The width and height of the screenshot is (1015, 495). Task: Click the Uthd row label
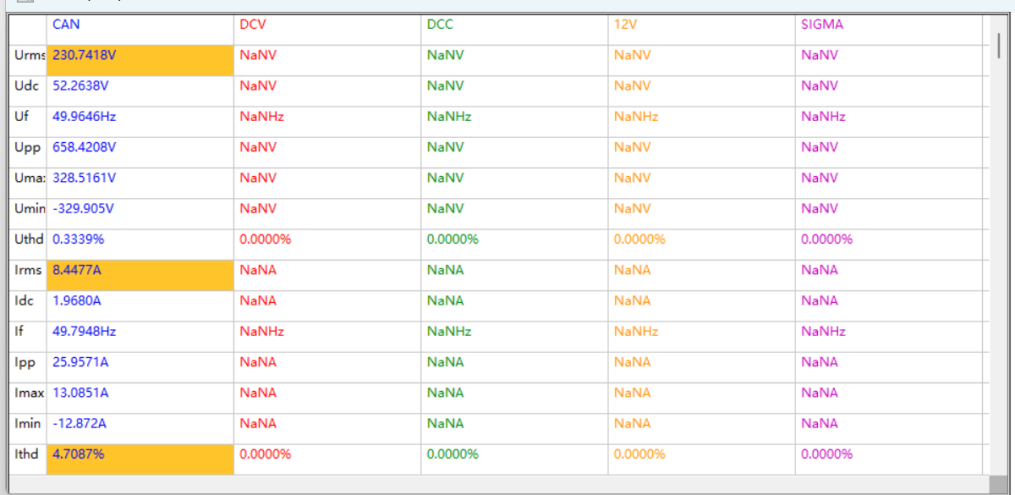(27, 240)
